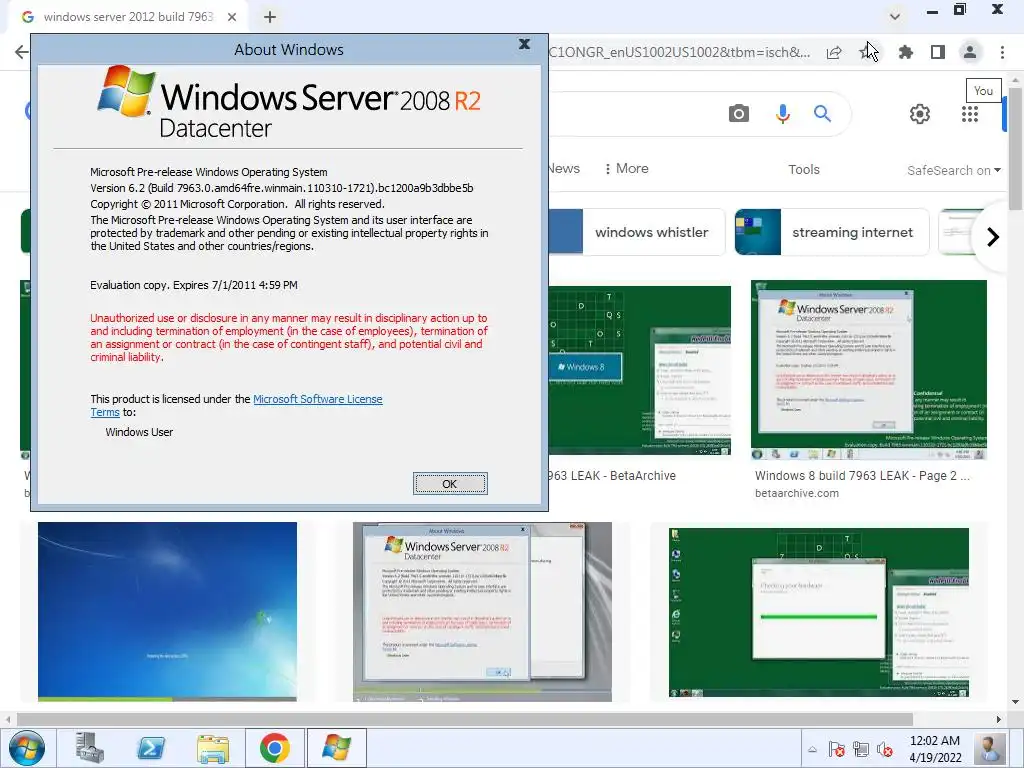Open Chrome profile avatar
The image size is (1024, 768).
[970, 52]
